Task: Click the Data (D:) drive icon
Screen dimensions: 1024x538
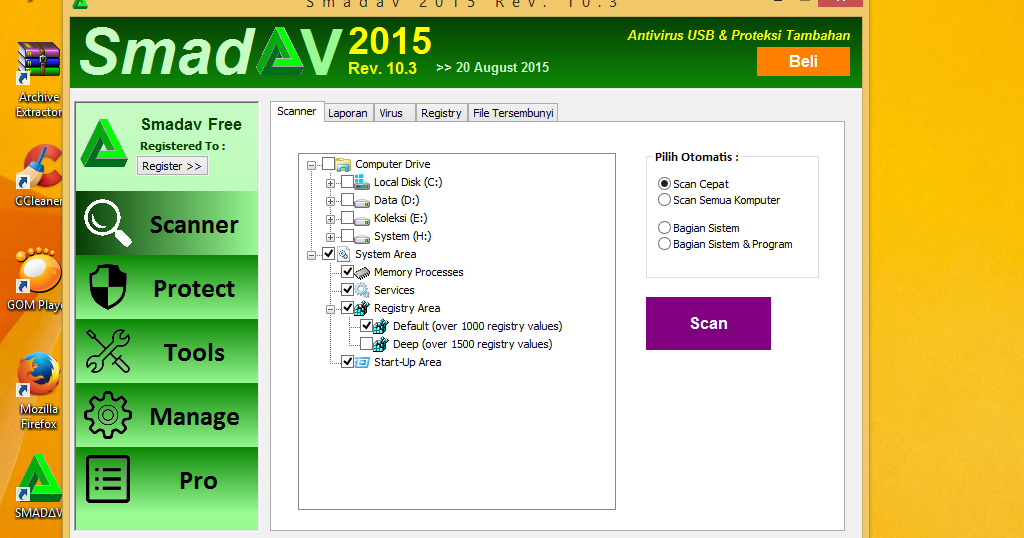Action: click(362, 202)
